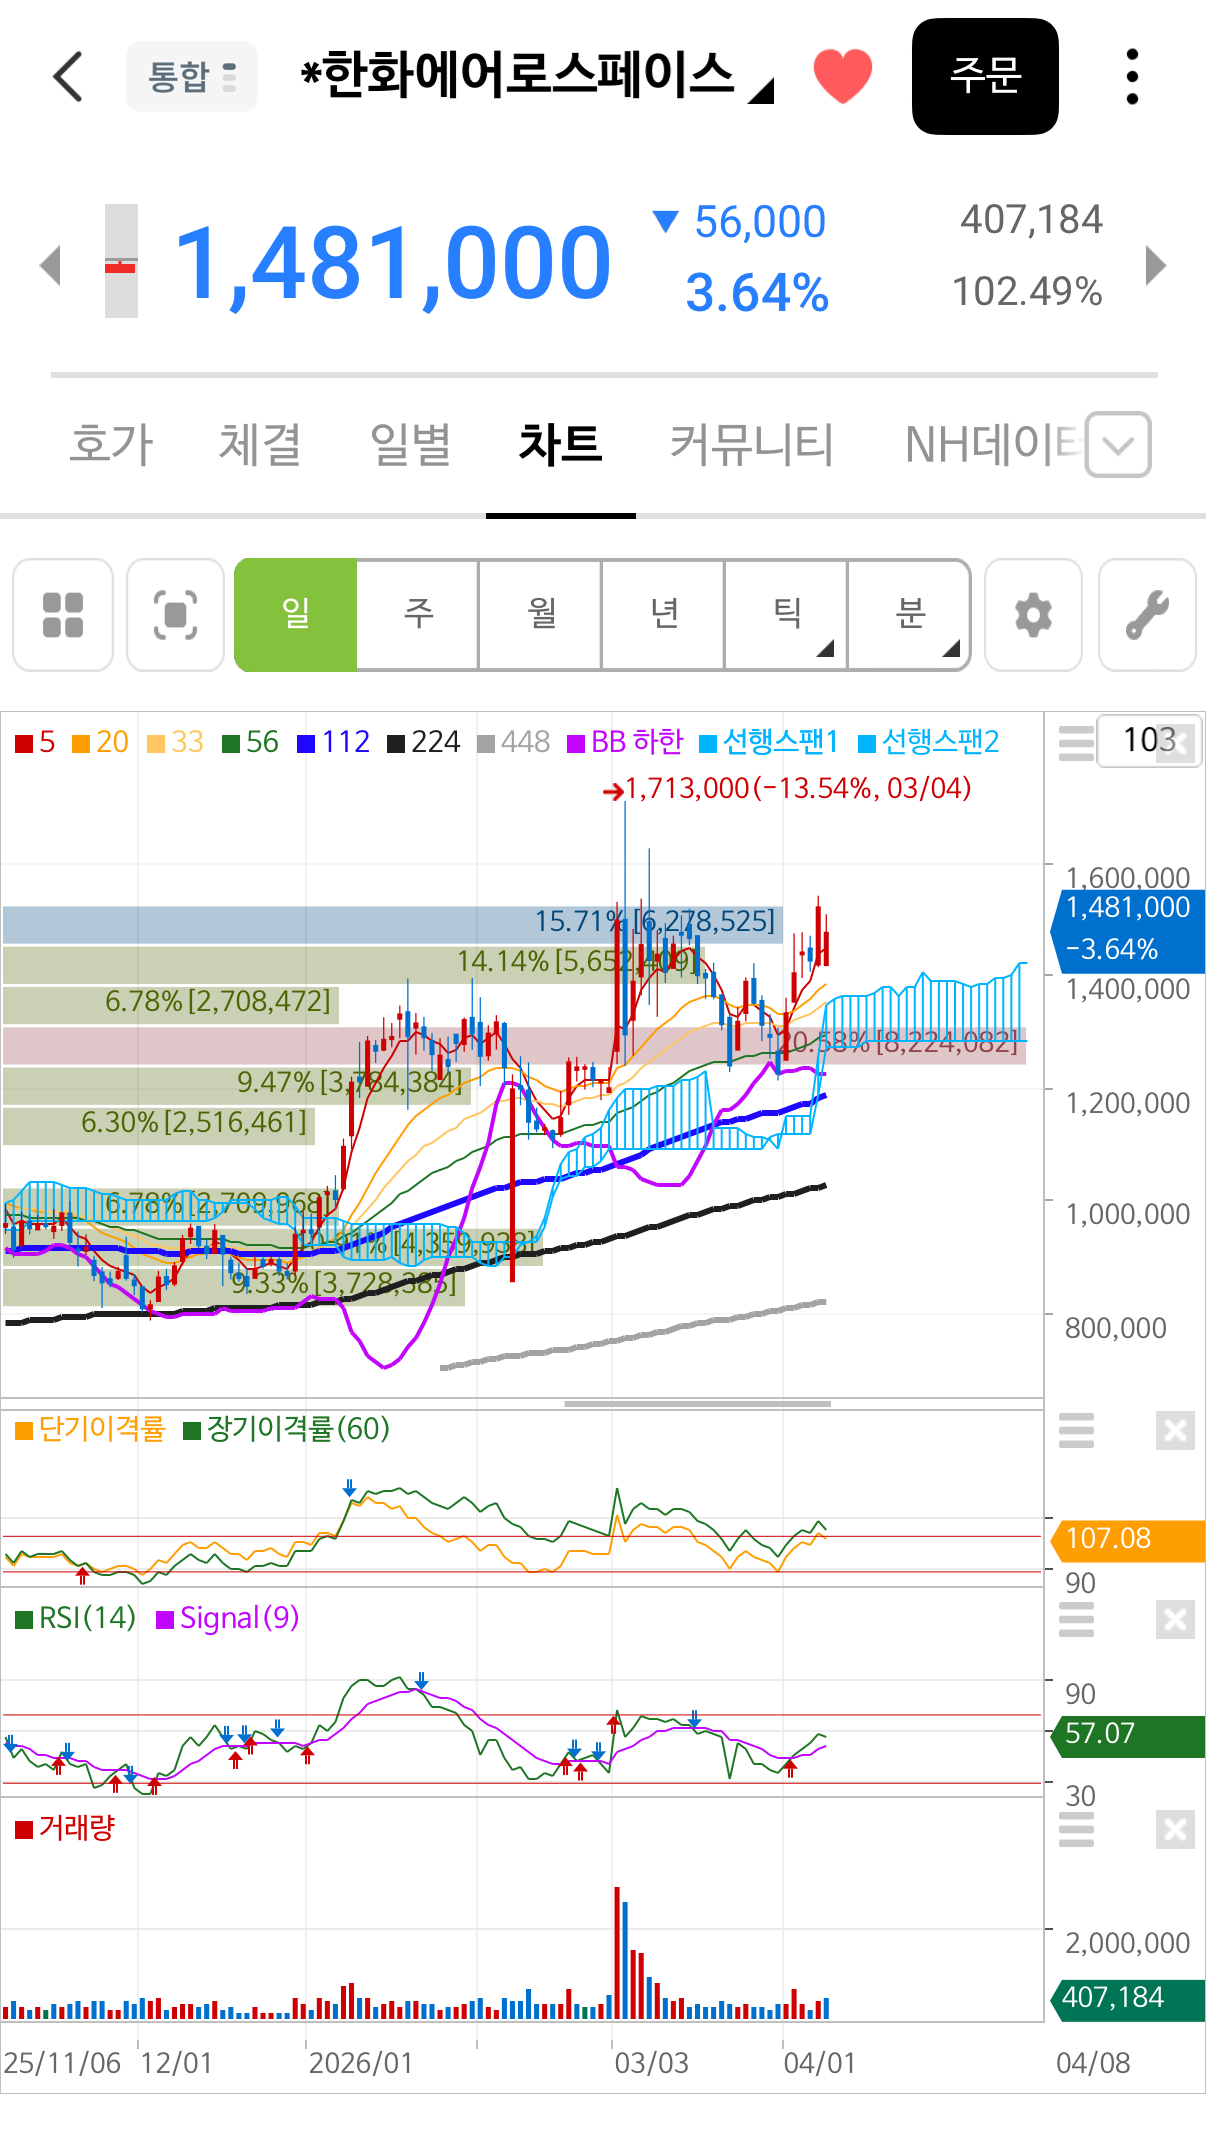The width and height of the screenshot is (1206, 2130).
Task: Tap the 거래량 legend label
Action: point(66,1828)
